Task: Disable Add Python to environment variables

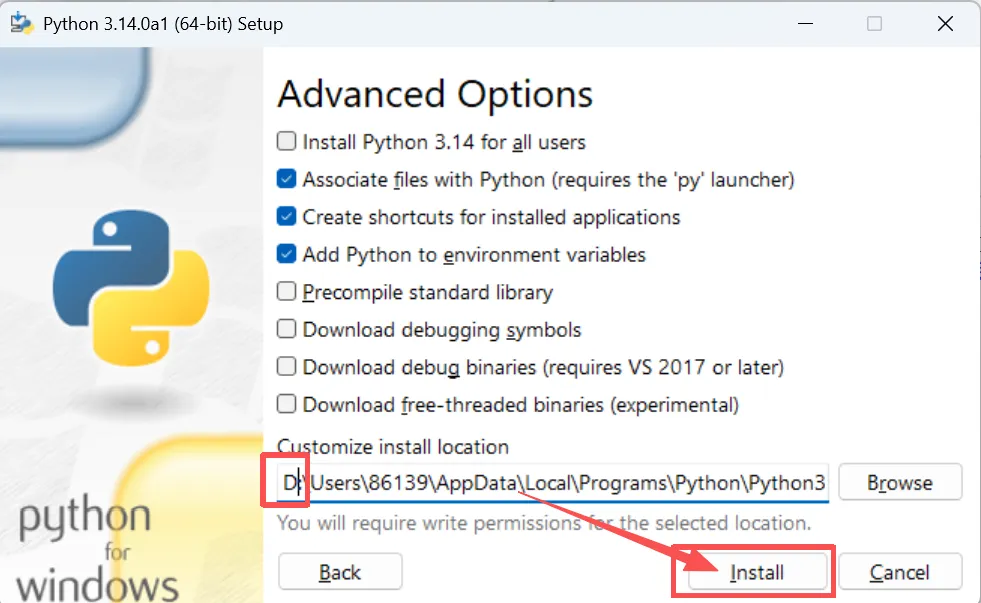Action: (286, 254)
